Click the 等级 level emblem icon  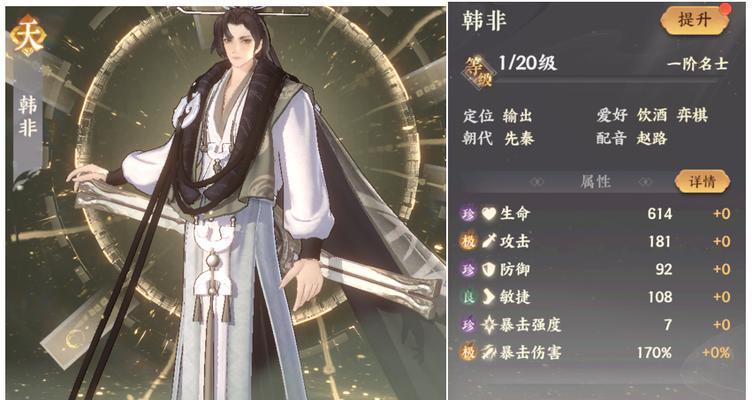[x=478, y=72]
